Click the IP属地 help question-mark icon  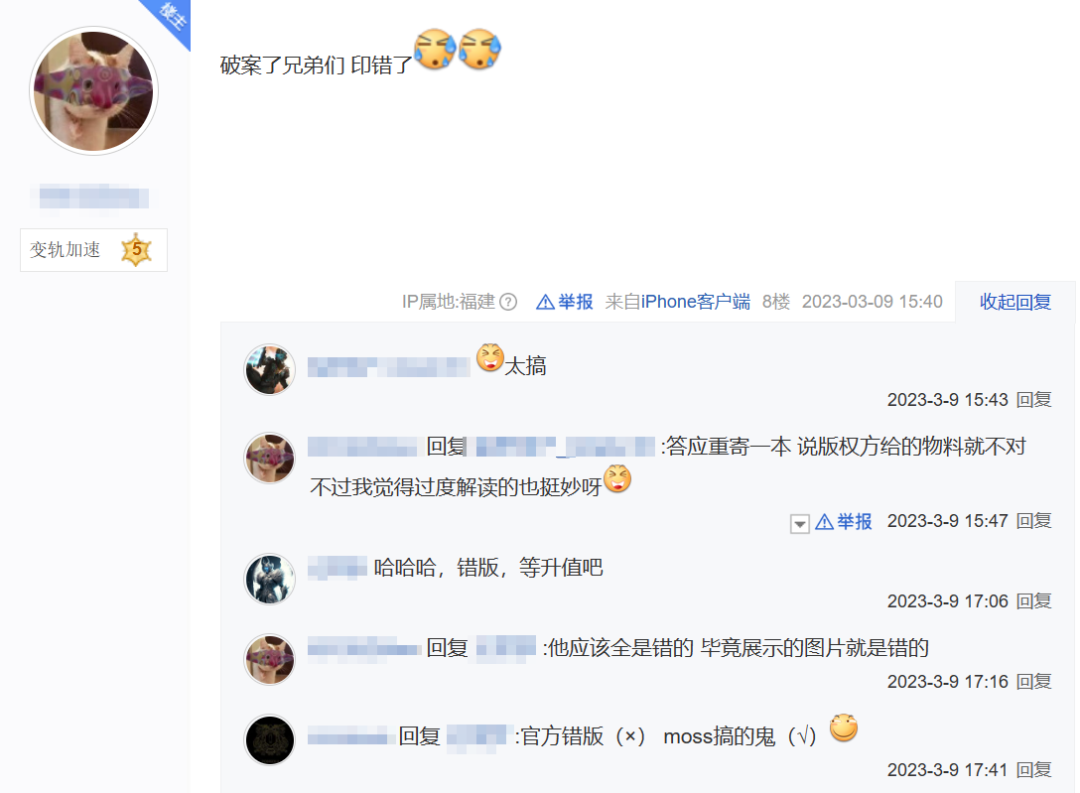pos(508,302)
